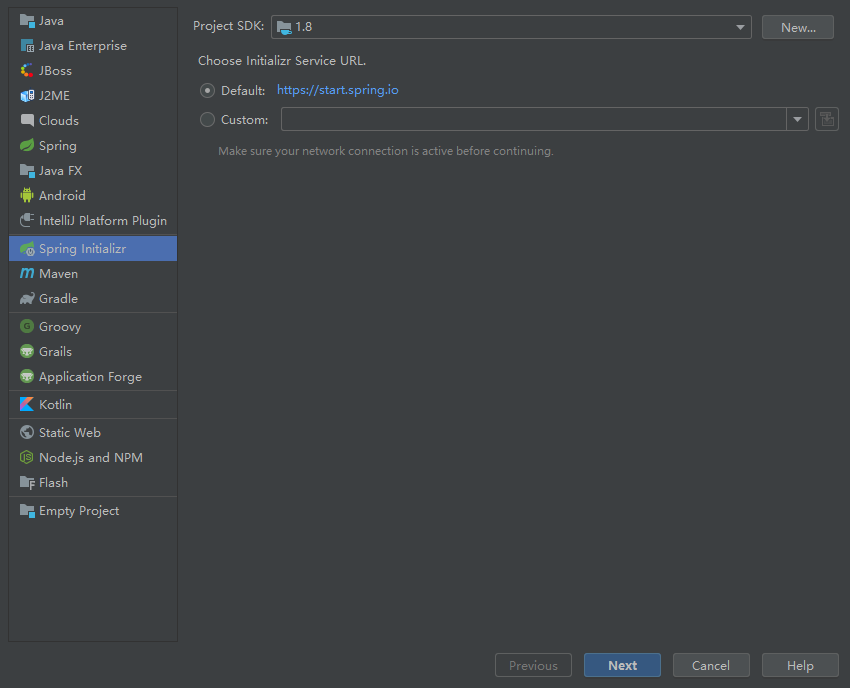Click the Spring Initializr icon
850x688 pixels.
[x=27, y=248]
